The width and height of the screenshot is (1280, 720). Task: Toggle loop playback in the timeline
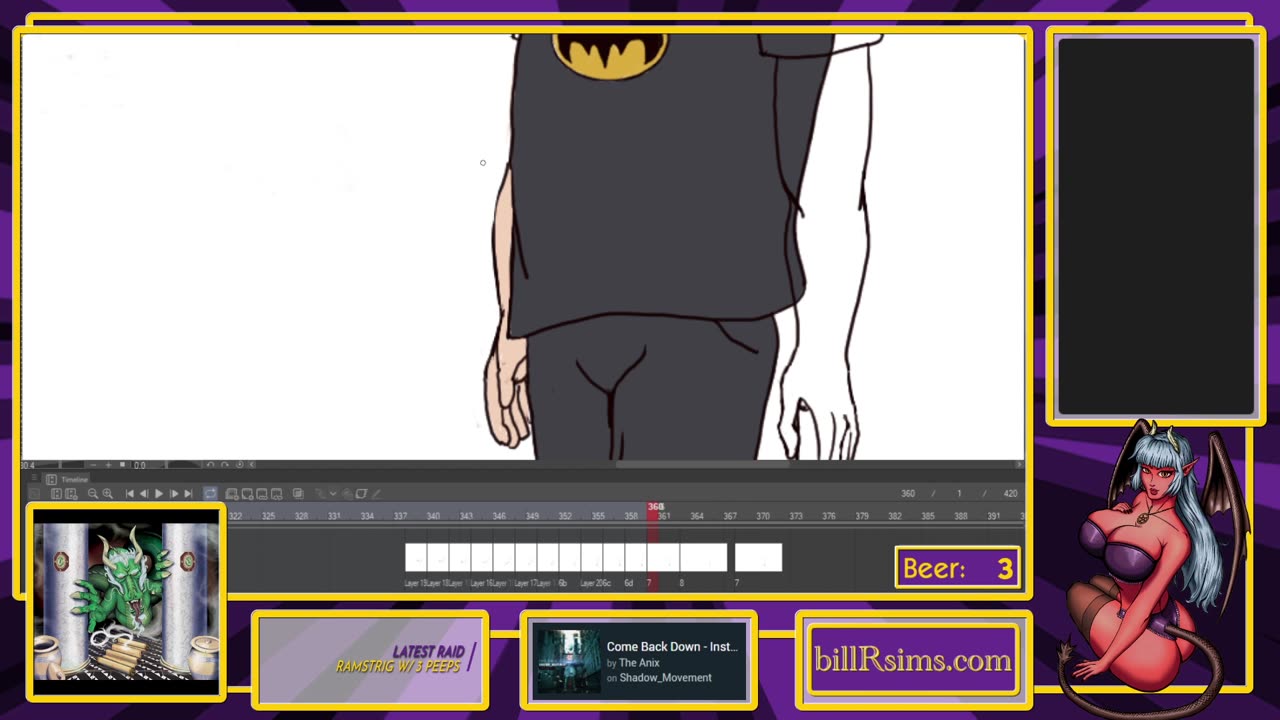pos(210,493)
